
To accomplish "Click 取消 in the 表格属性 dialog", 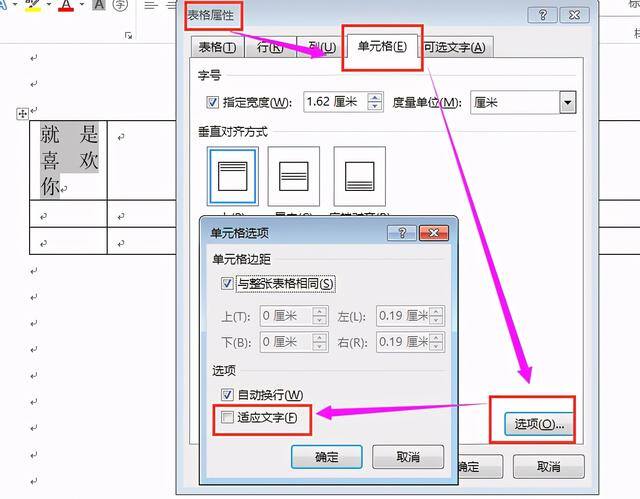I will pos(549,466).
